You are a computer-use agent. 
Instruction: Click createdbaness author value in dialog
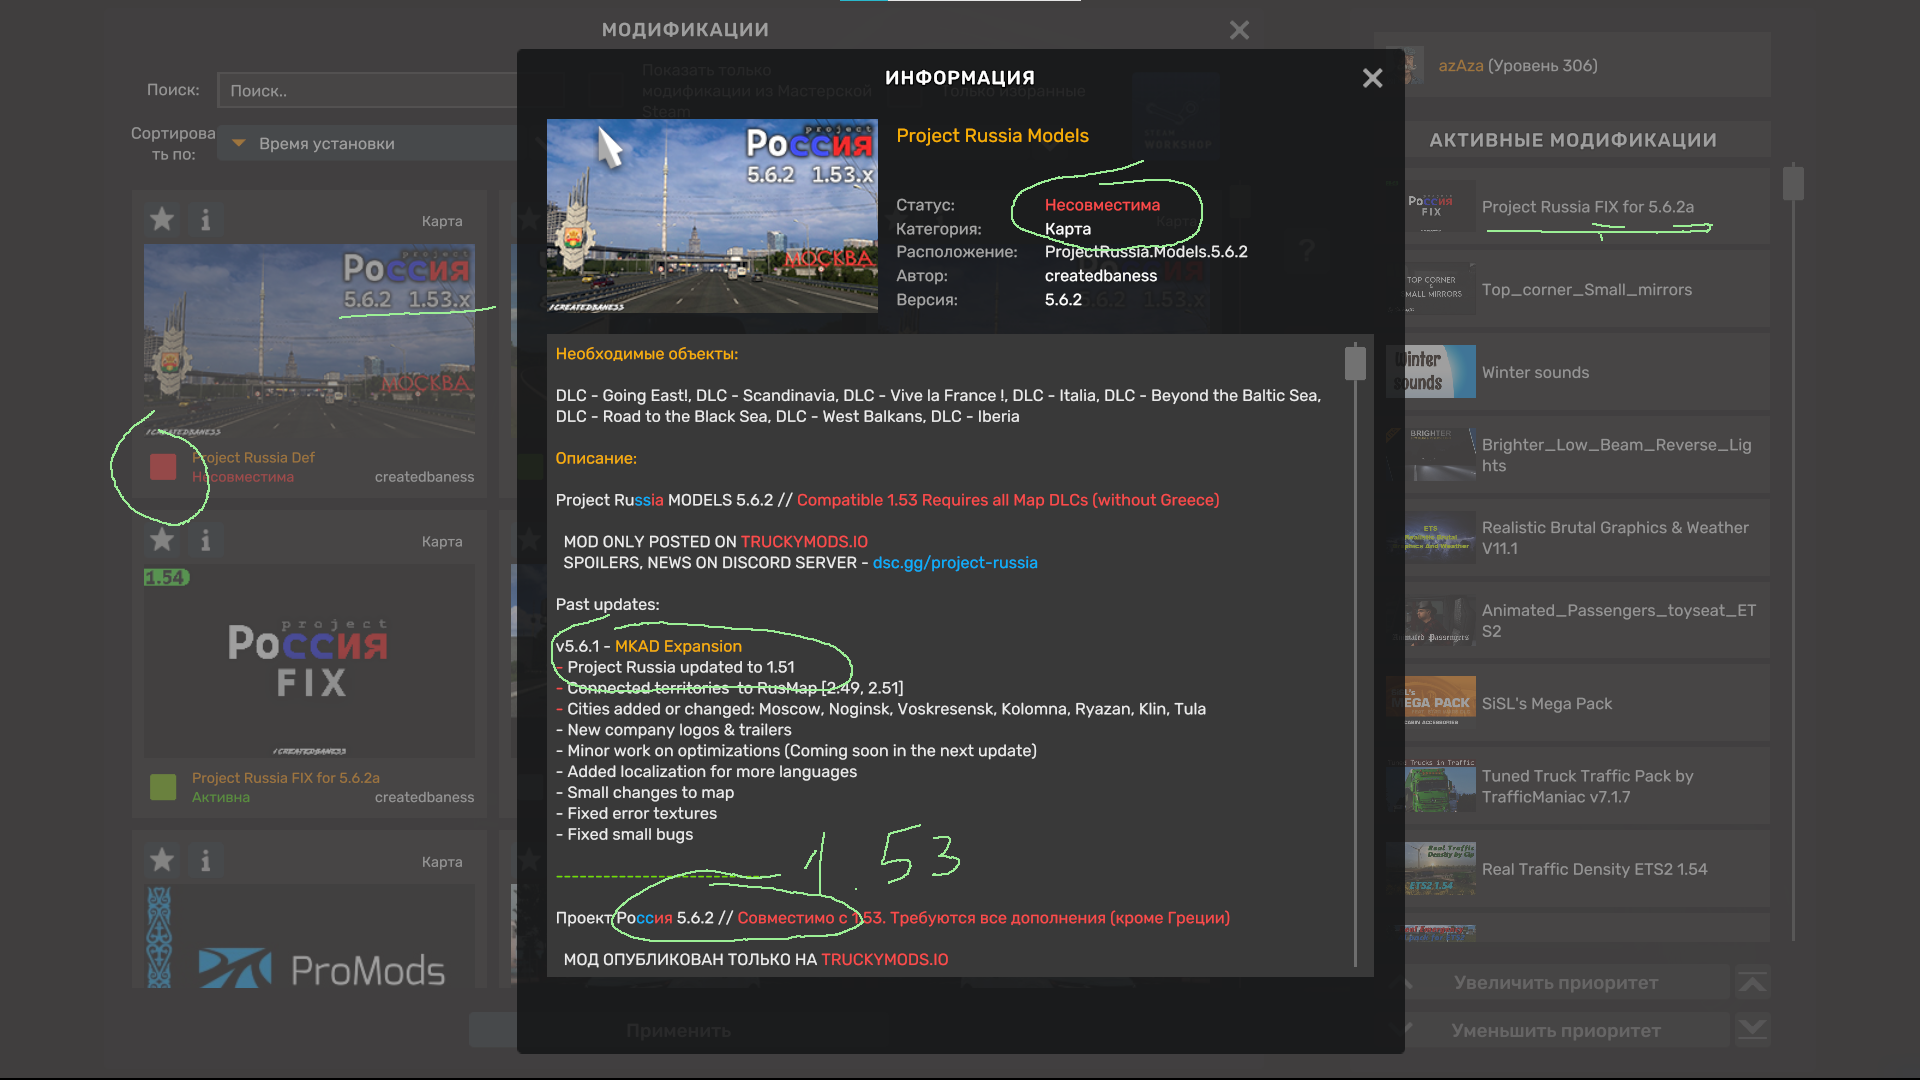click(1100, 276)
